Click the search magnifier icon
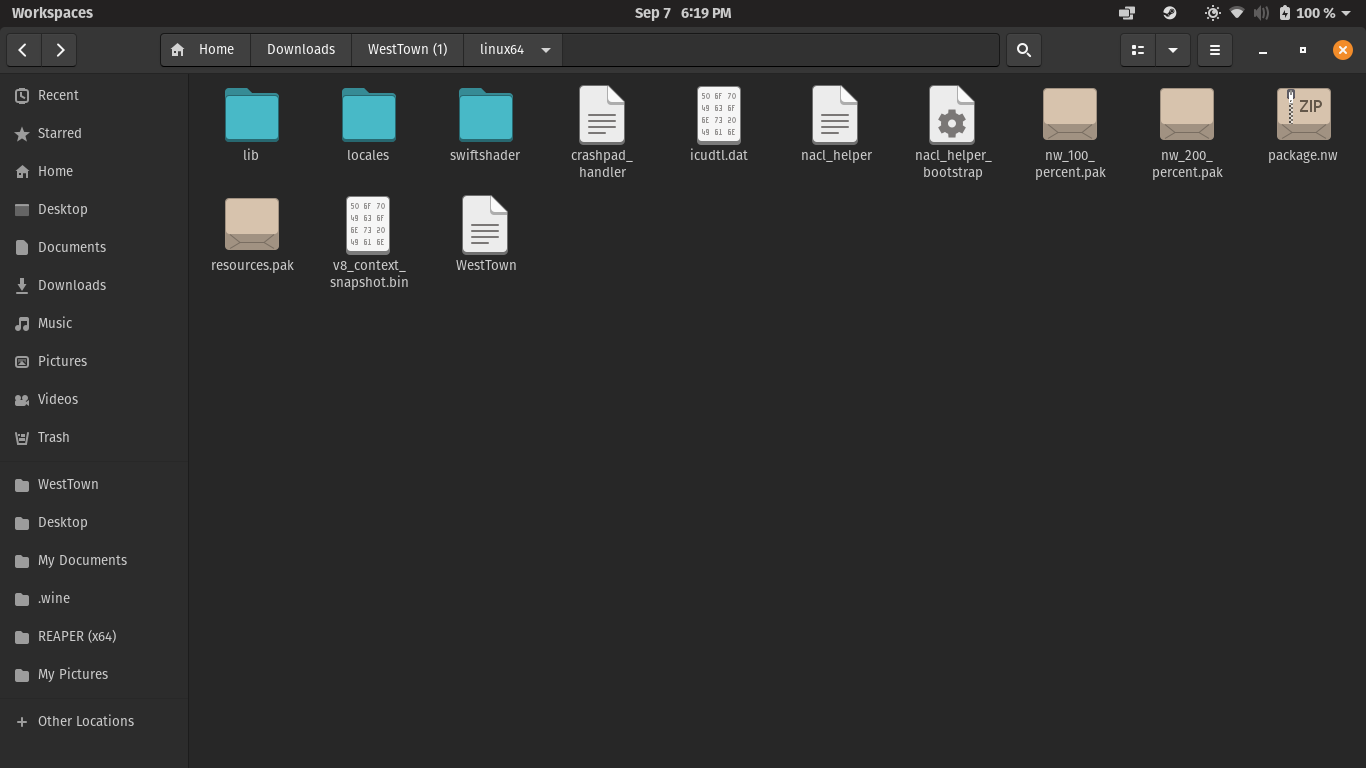The height and width of the screenshot is (768, 1366). click(1023, 50)
